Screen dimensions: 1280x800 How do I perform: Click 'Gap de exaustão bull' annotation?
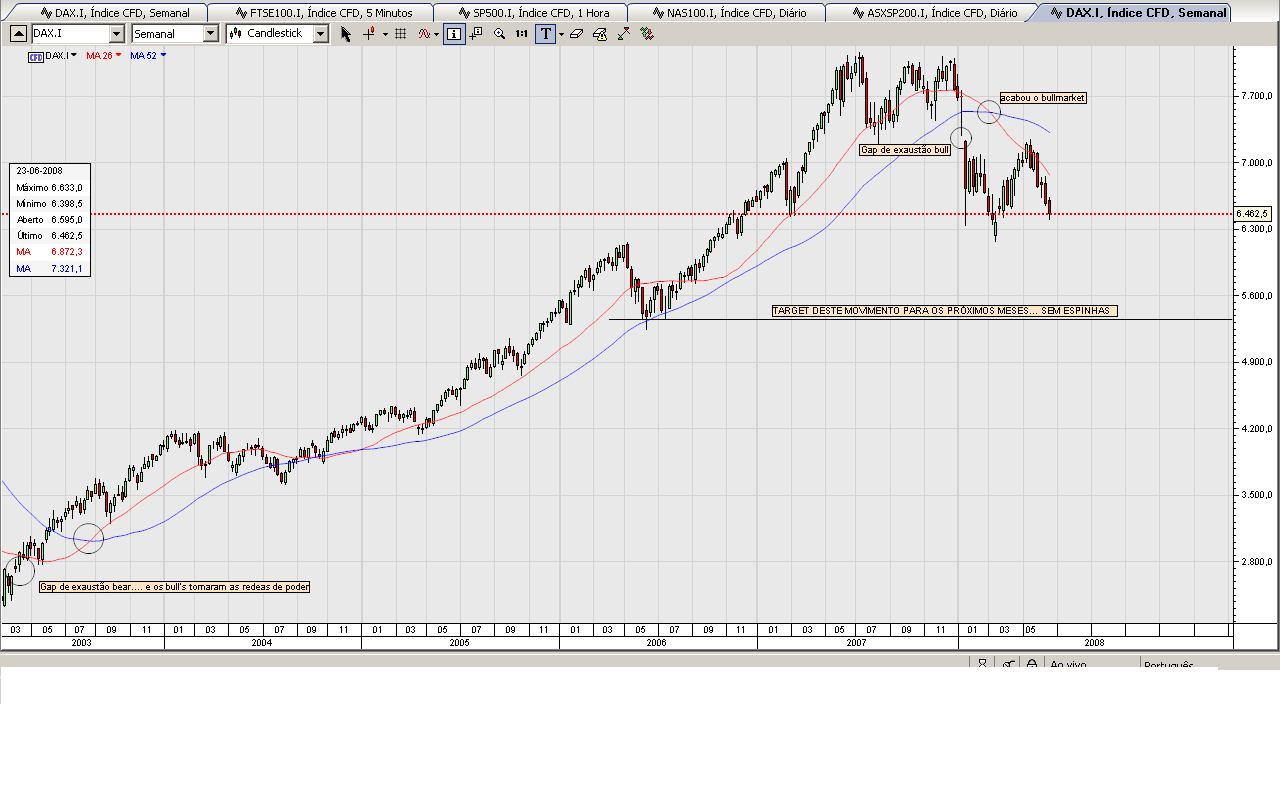(x=905, y=149)
